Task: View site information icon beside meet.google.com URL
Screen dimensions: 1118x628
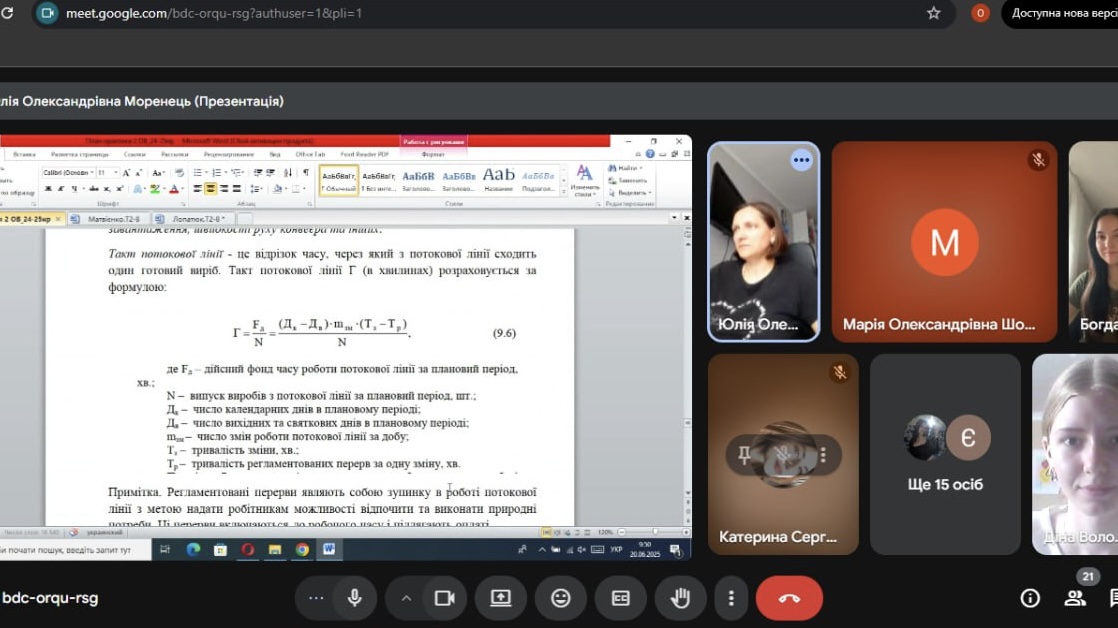Action: tap(47, 13)
